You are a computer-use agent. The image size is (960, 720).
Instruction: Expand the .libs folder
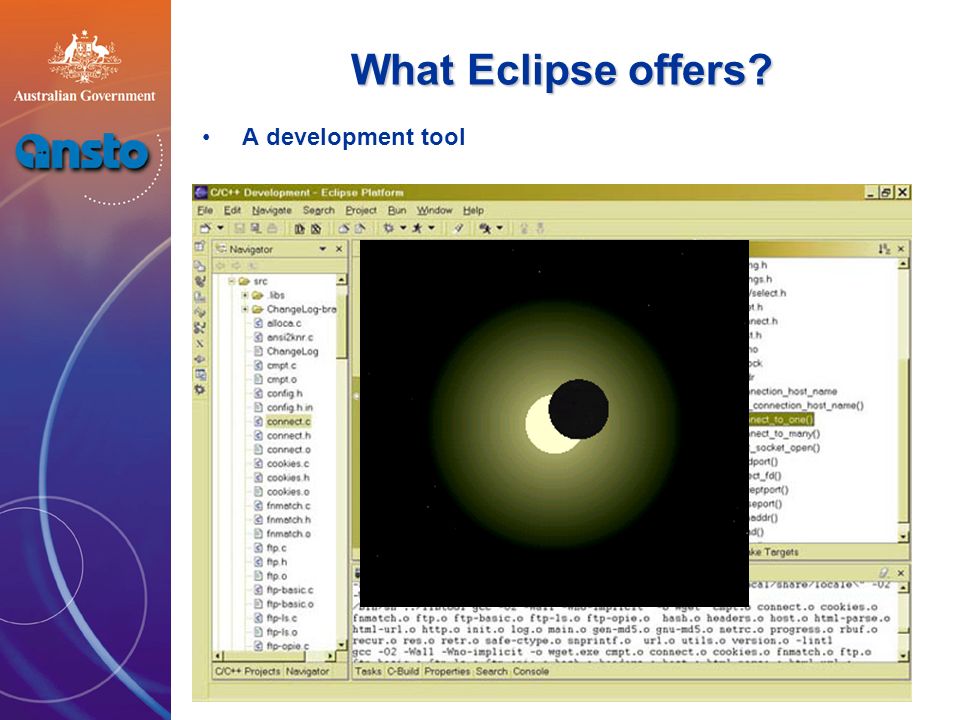245,295
